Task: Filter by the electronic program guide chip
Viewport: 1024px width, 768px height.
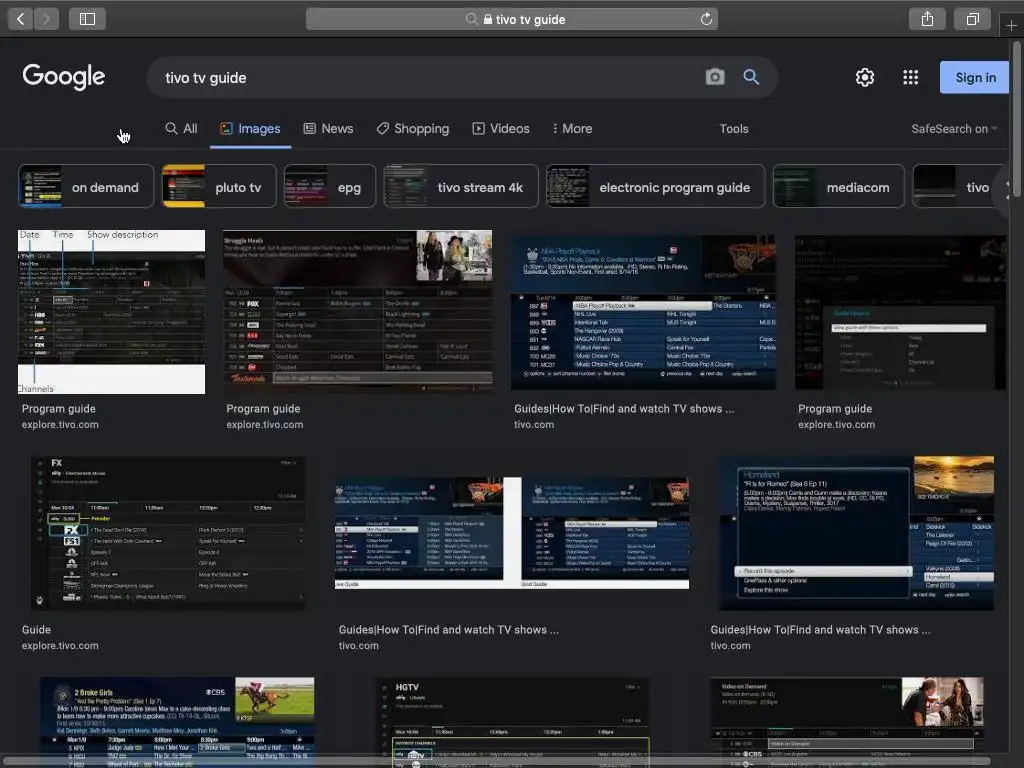Action: pos(656,187)
